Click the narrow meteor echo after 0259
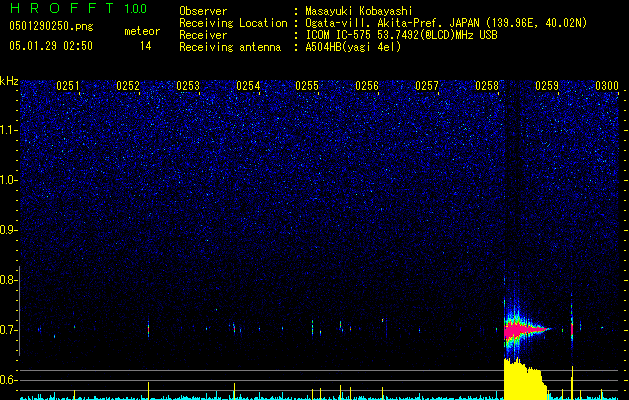The width and height of the screenshot is (629, 400). 572,329
